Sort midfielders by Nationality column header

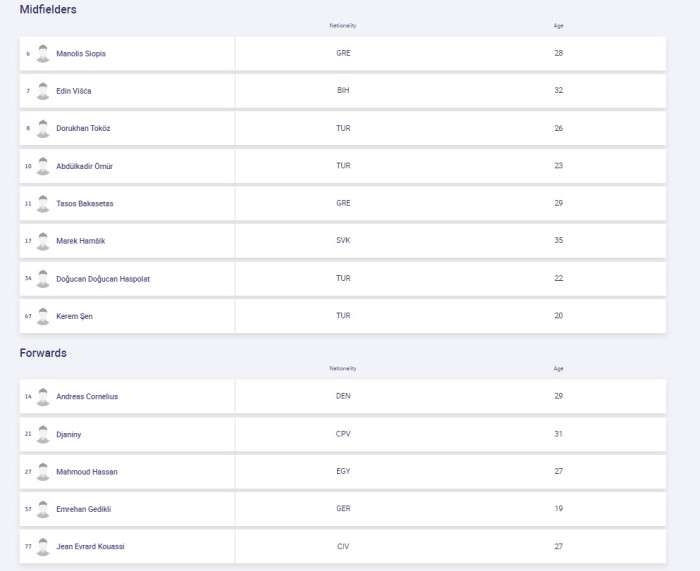(343, 26)
